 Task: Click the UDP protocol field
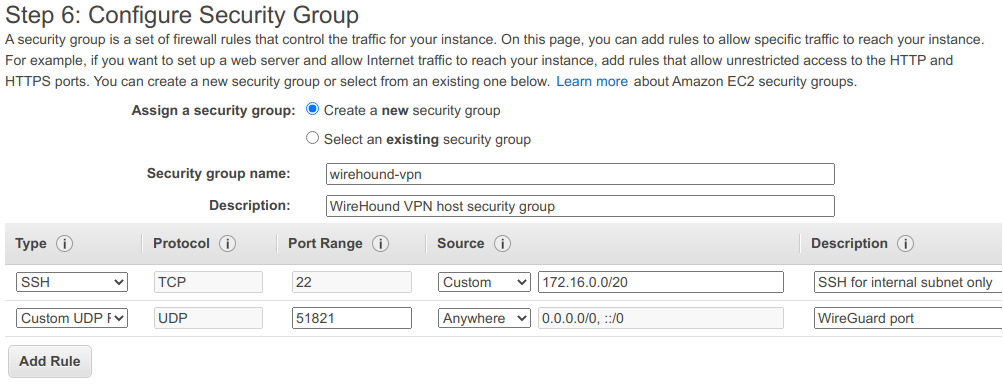coord(209,318)
